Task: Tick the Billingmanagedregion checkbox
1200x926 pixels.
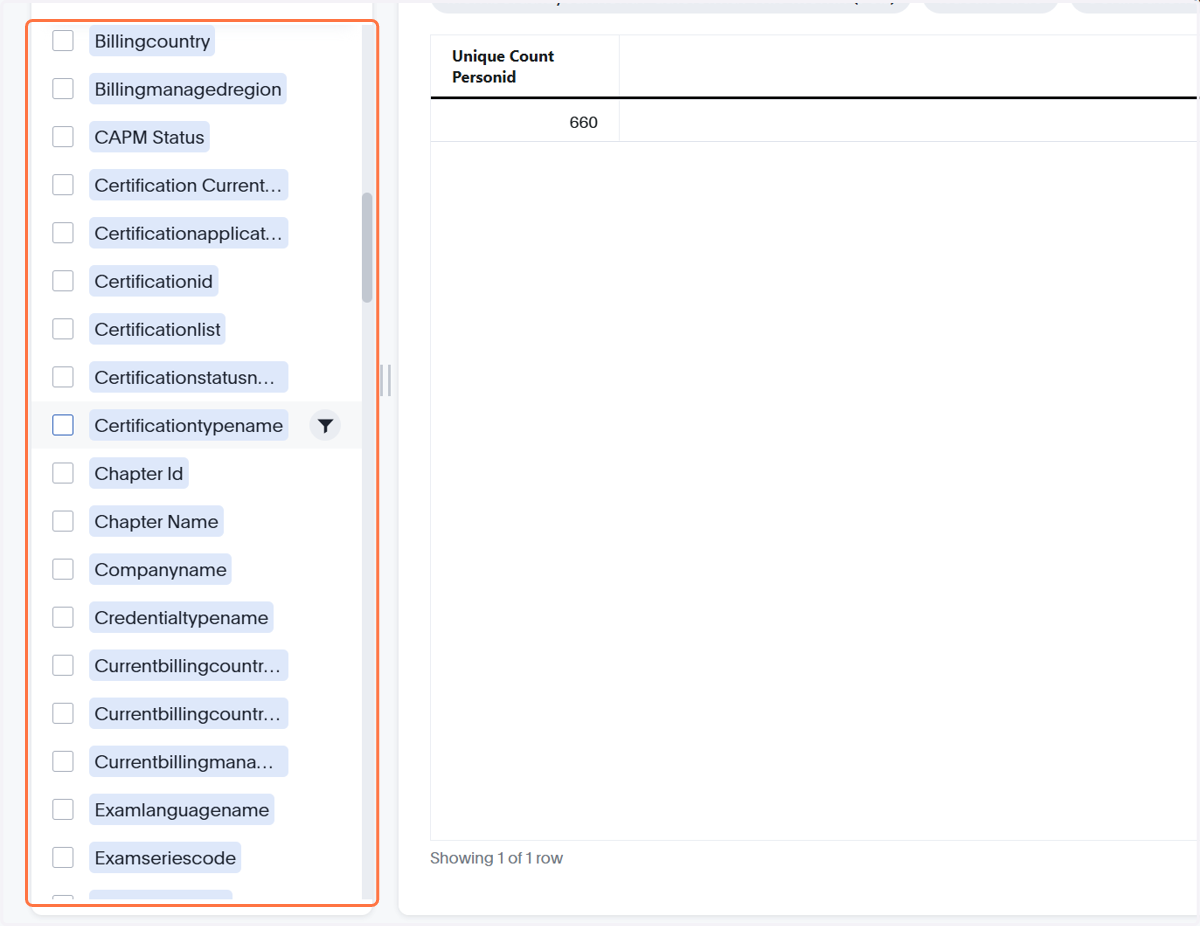Action: pyautogui.click(x=63, y=89)
